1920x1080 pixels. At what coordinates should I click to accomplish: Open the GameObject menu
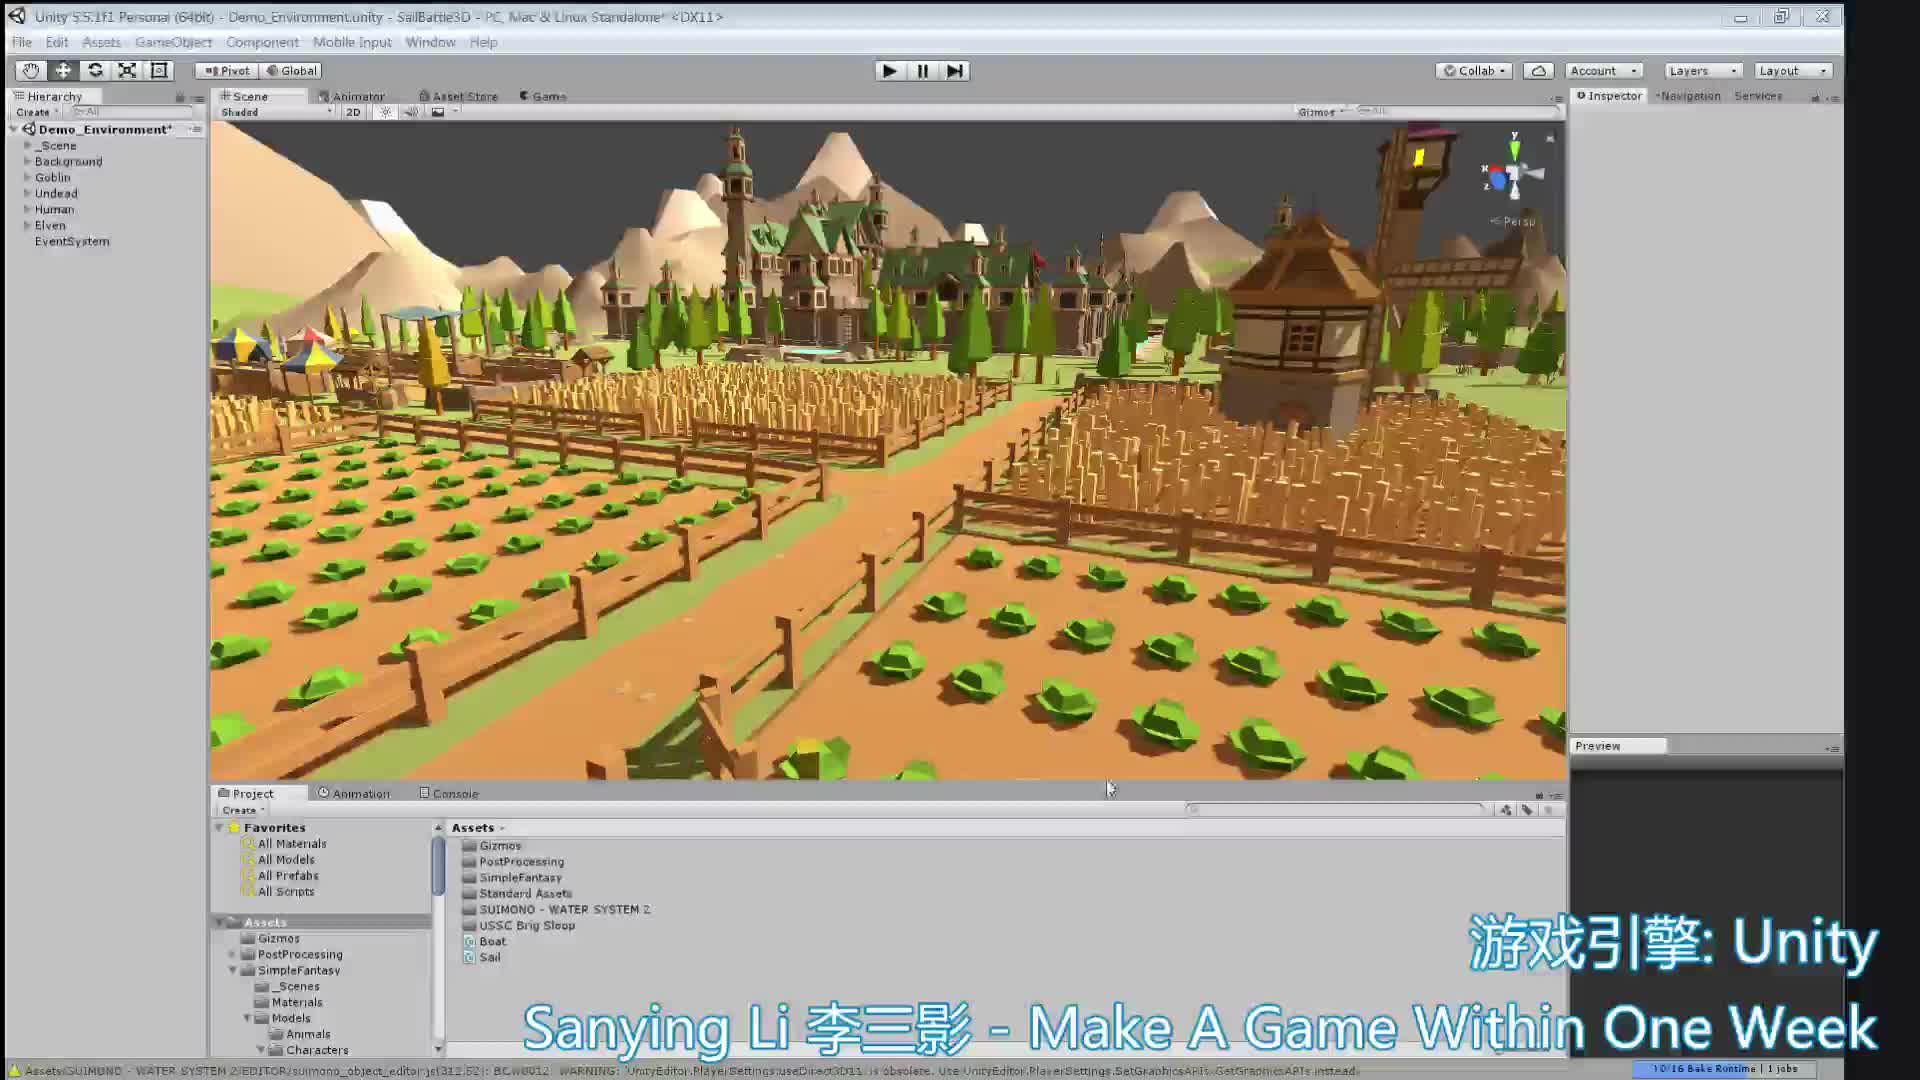(173, 42)
